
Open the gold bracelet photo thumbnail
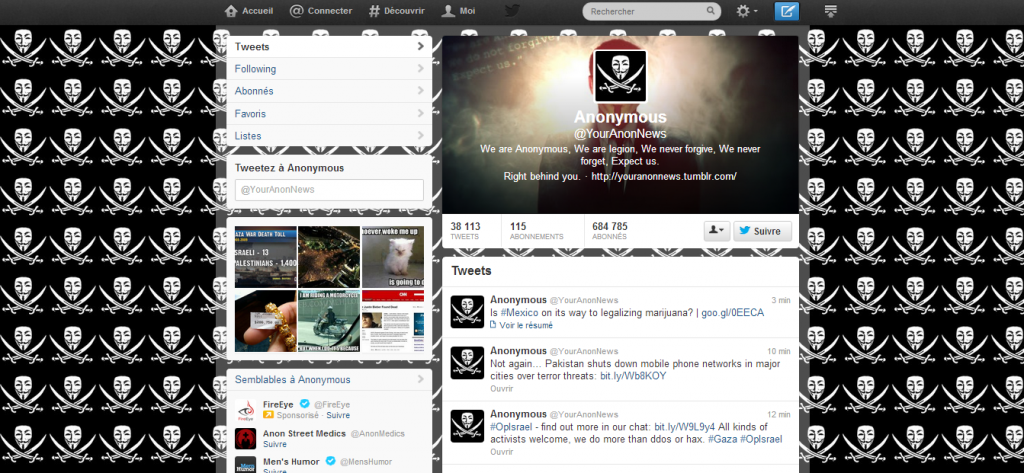pyautogui.click(x=266, y=321)
